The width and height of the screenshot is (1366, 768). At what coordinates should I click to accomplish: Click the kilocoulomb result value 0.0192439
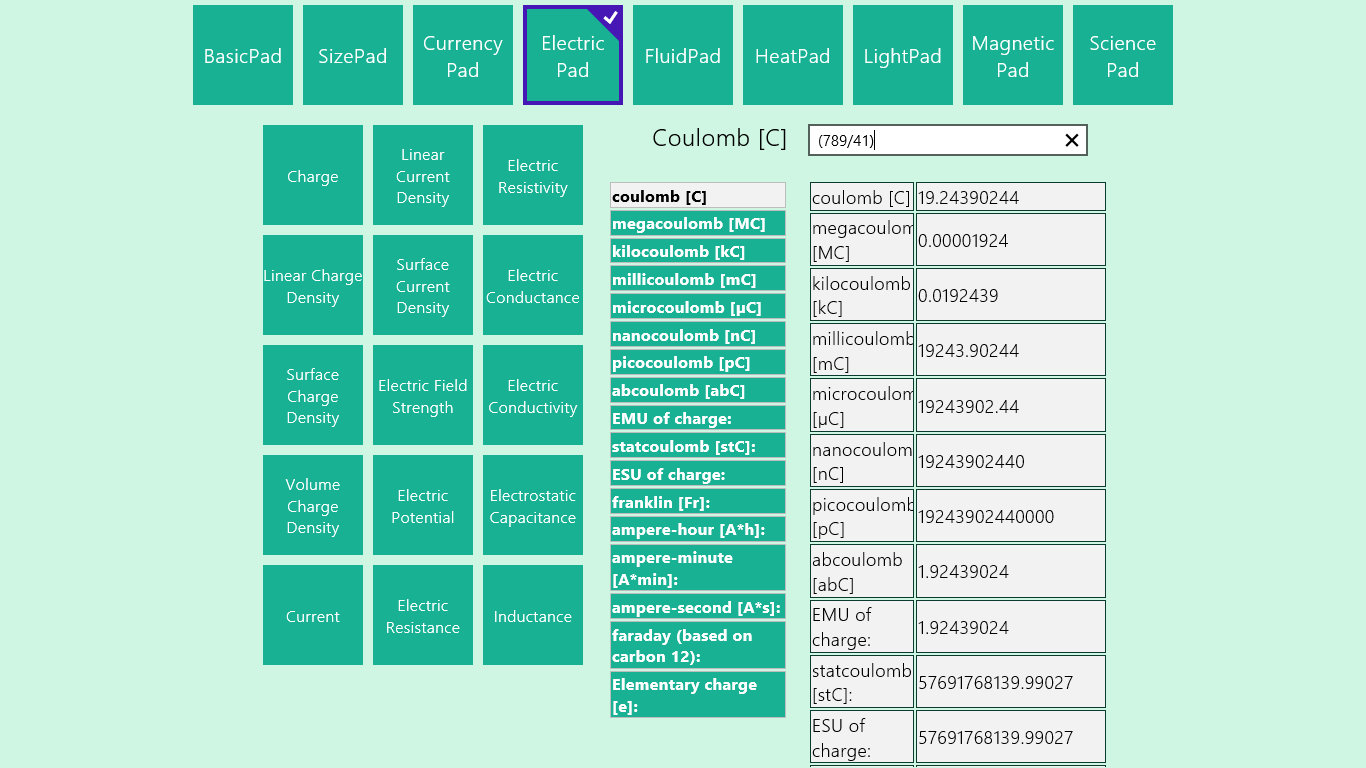click(1010, 296)
